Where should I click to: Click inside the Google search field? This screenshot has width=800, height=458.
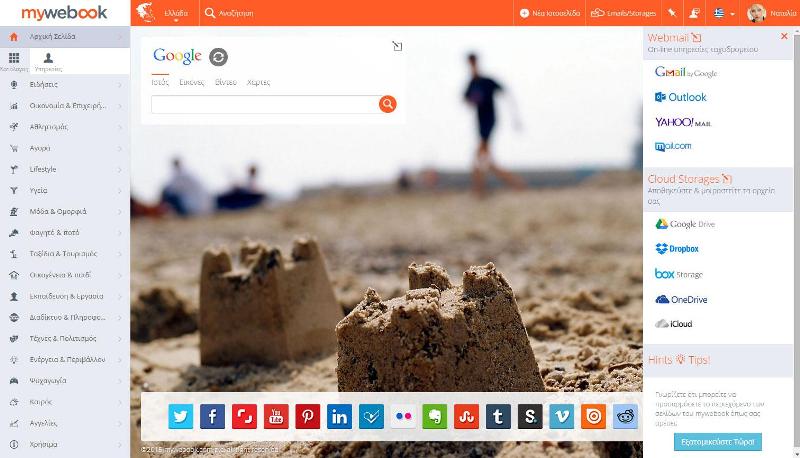coord(264,104)
